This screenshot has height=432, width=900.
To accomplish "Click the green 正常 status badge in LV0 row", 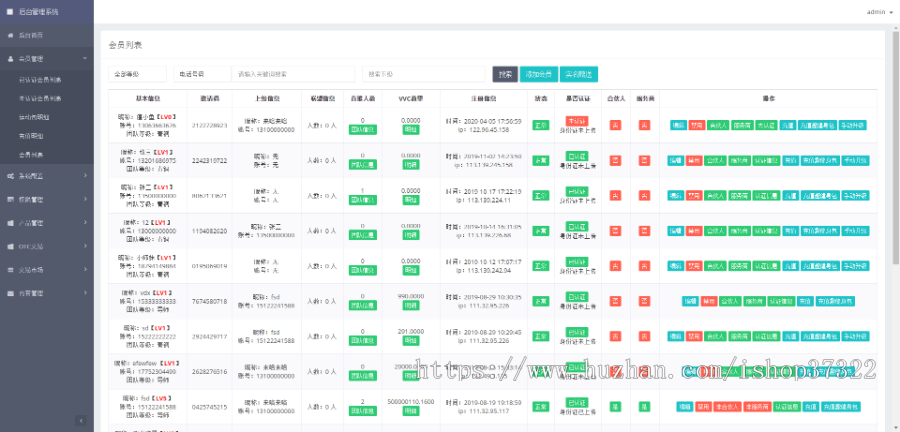I will pos(541,125).
